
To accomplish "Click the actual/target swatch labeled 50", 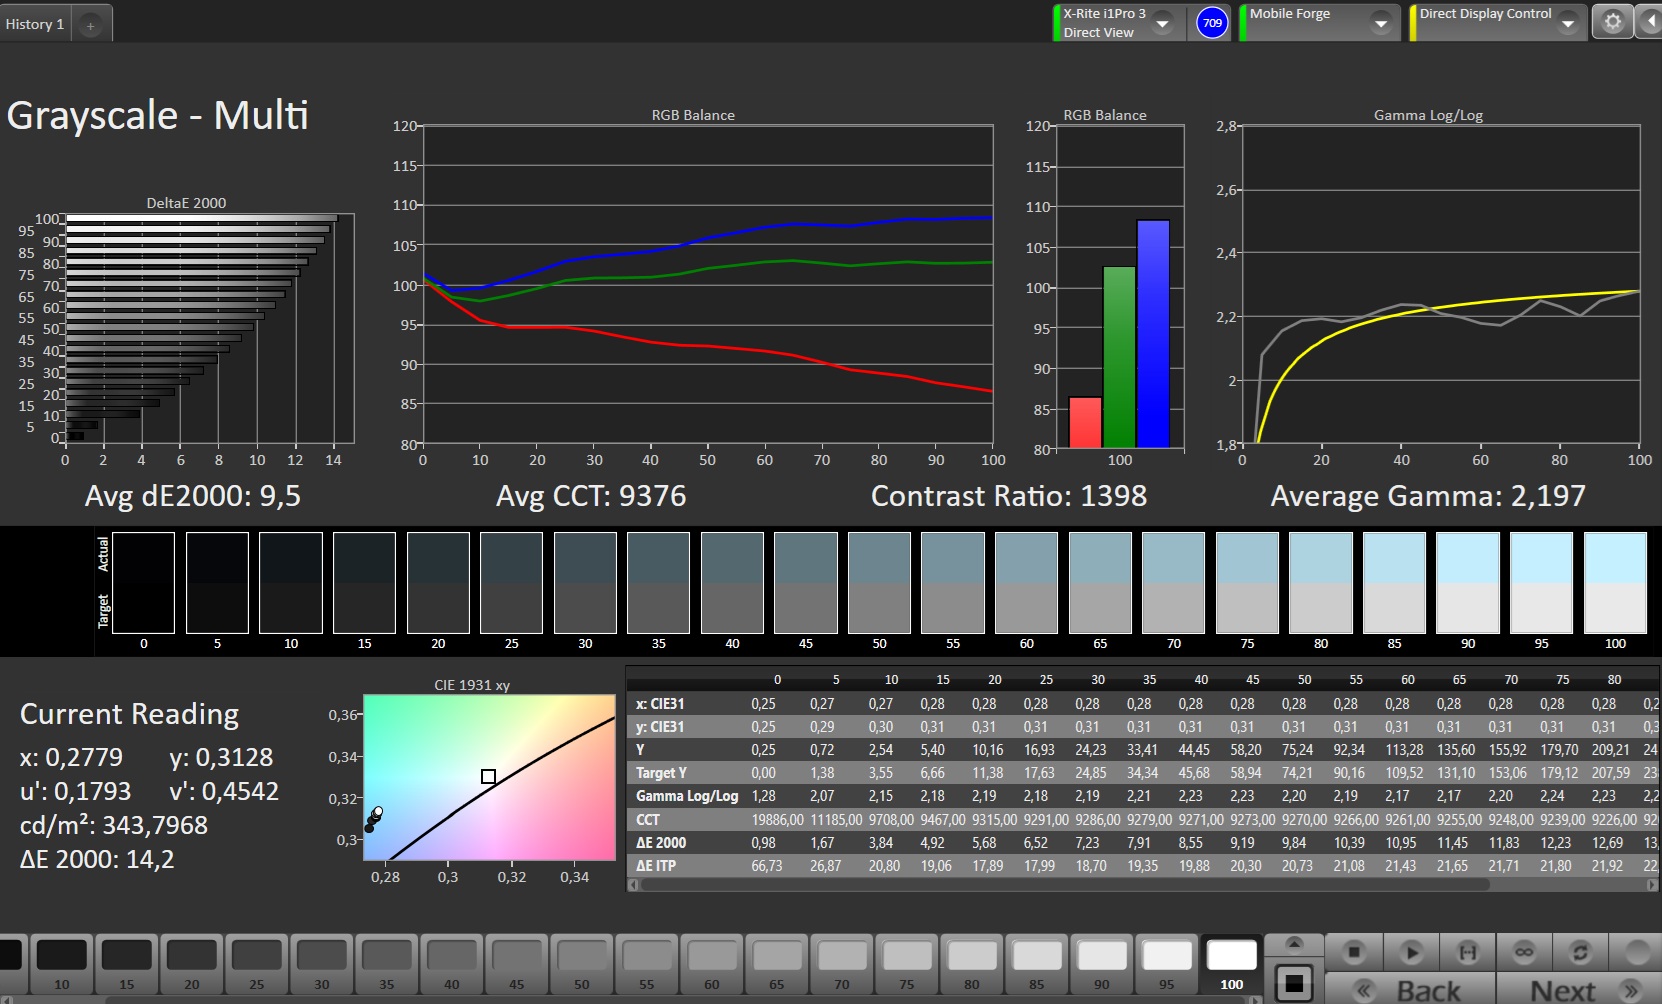I will [879, 583].
